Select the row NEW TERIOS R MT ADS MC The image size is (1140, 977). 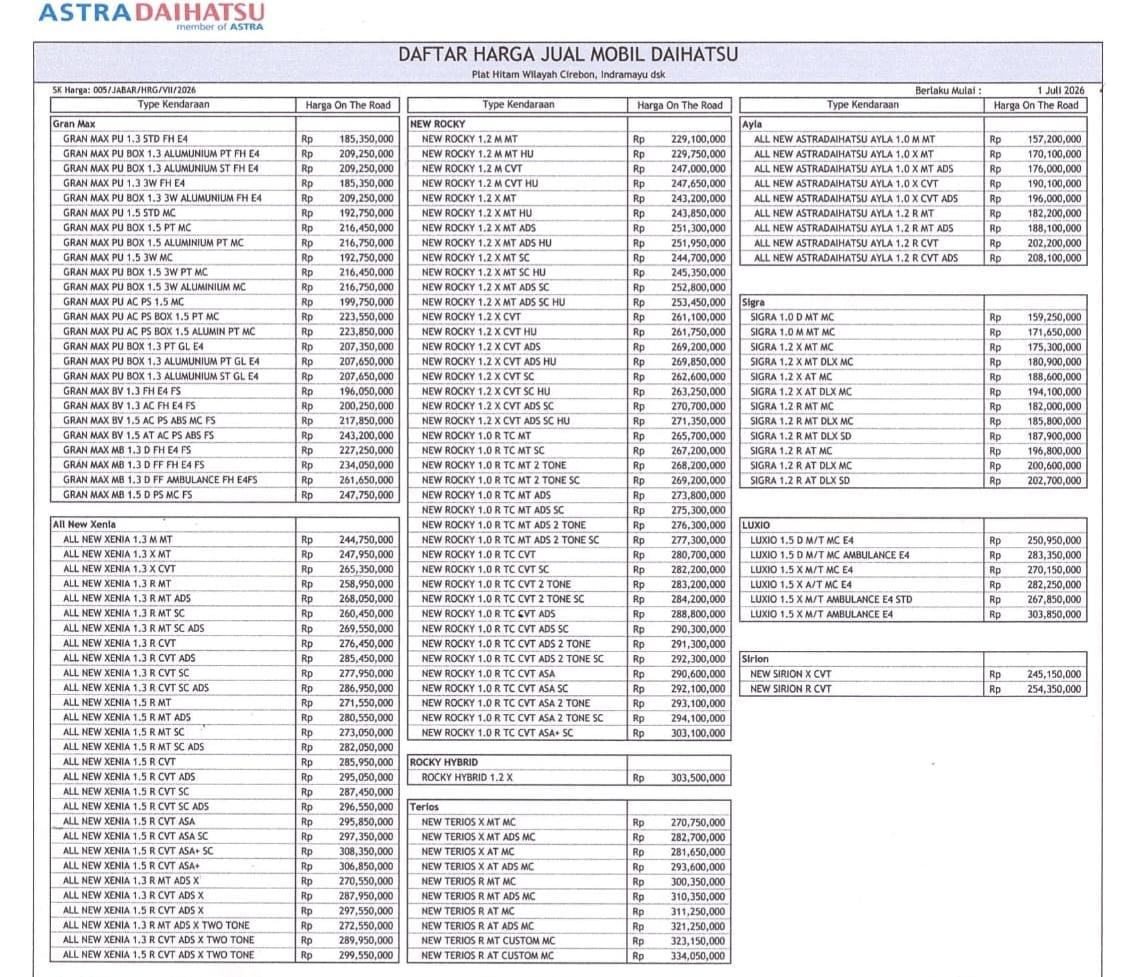tap(569, 896)
